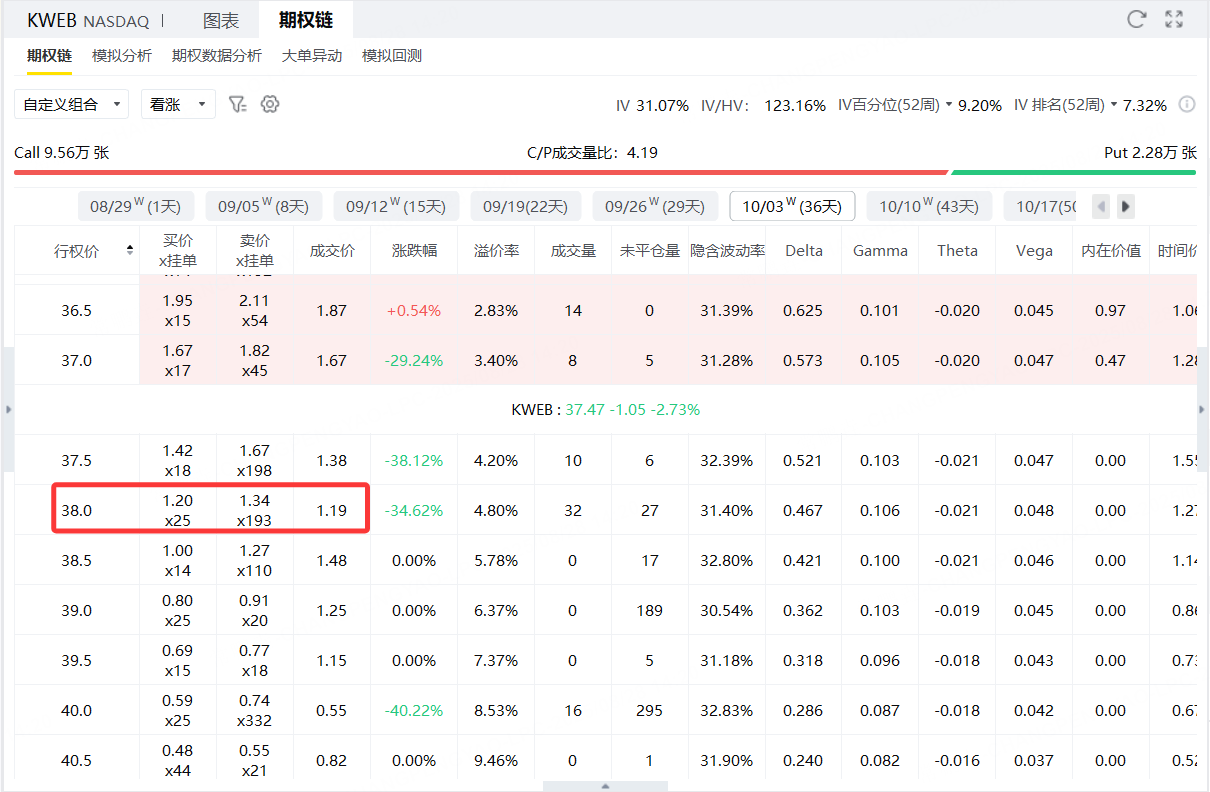1210x792 pixels.
Task: Open IV 排名(52周) period dropdown
Action: [x=1065, y=104]
